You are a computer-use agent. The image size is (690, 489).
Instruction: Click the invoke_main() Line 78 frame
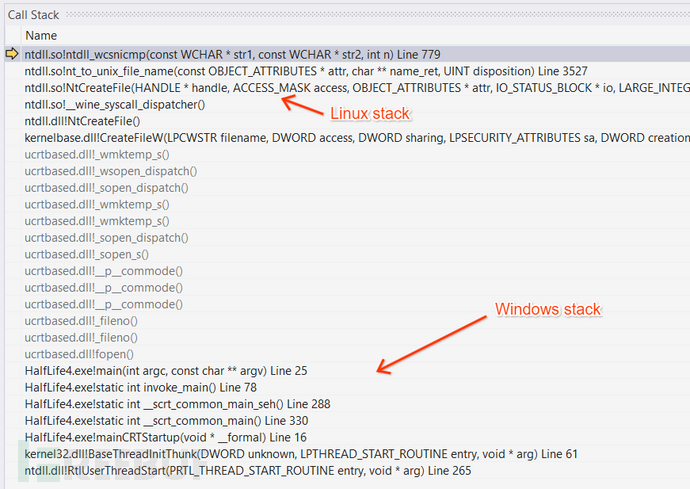(141, 387)
